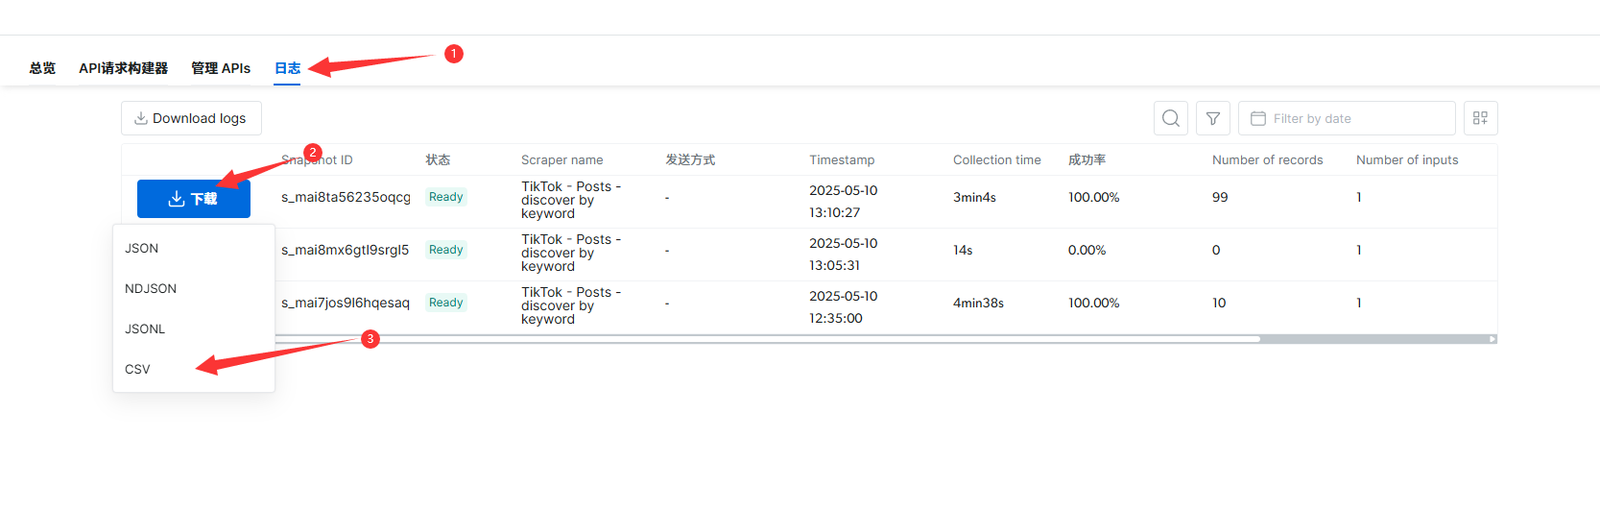
Task: Switch to API请求构建器 tab
Action: point(123,68)
